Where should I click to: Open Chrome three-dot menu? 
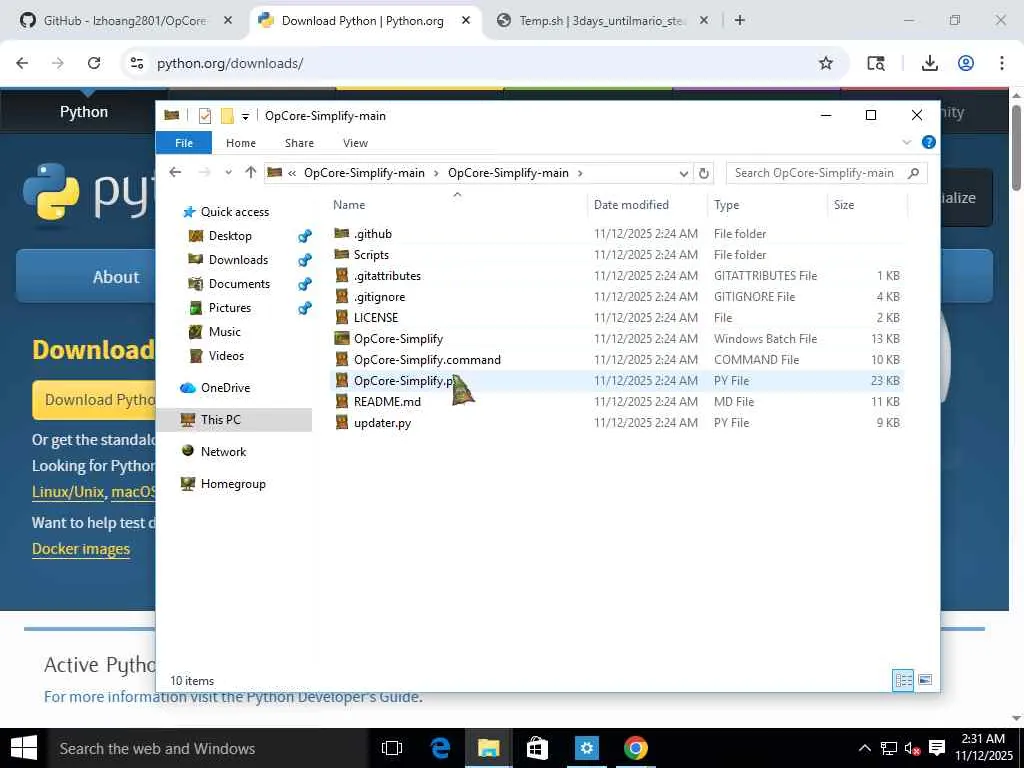pyautogui.click(x=1002, y=63)
